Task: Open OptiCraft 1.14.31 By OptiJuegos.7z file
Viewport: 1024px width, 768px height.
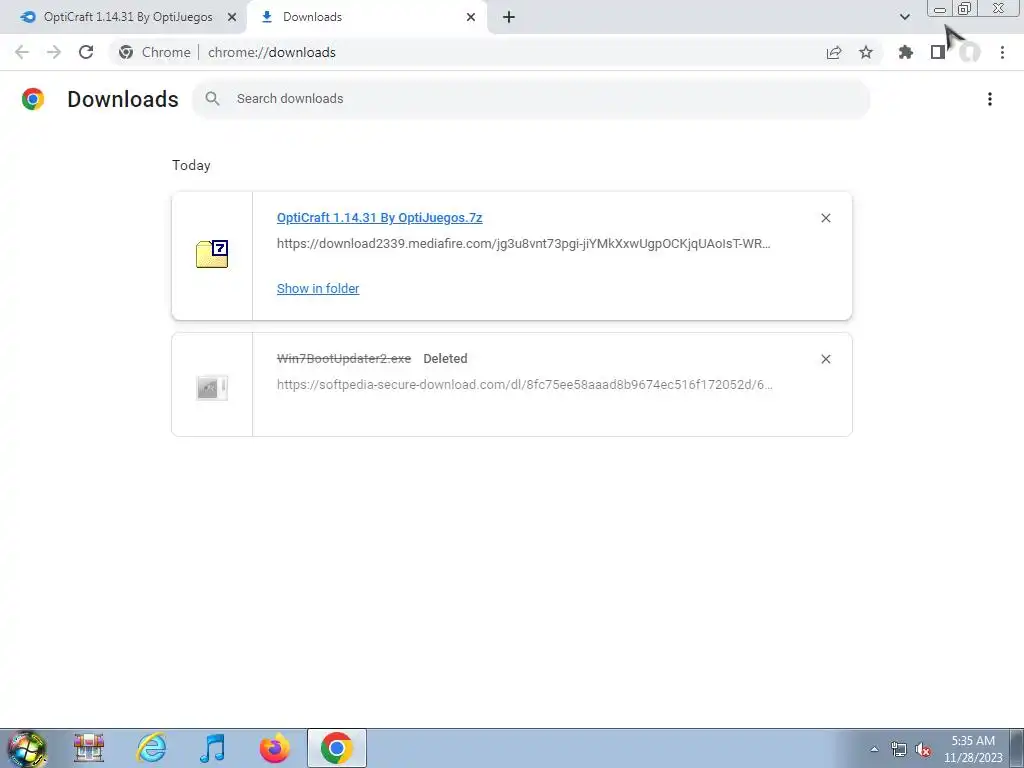Action: [x=379, y=218]
